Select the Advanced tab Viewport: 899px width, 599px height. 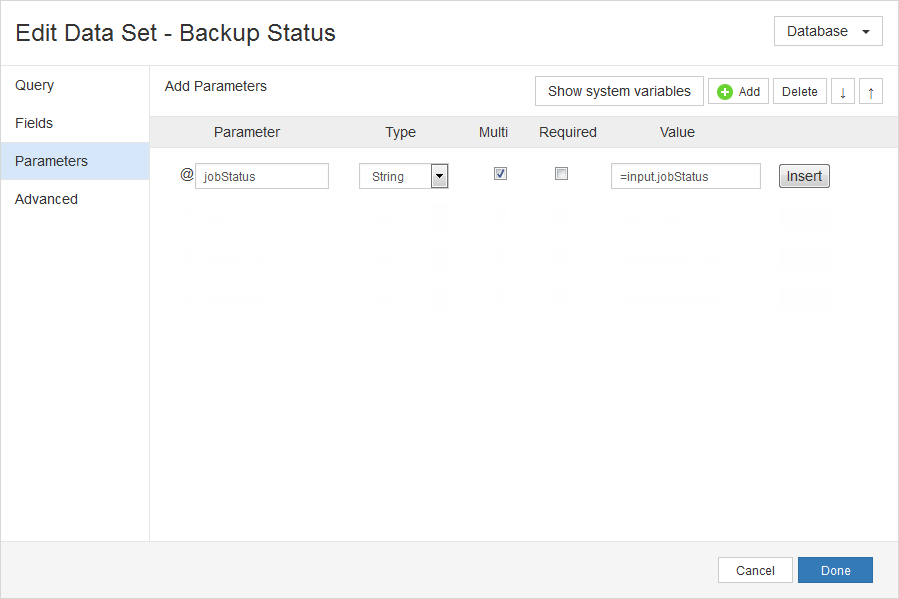coord(46,199)
